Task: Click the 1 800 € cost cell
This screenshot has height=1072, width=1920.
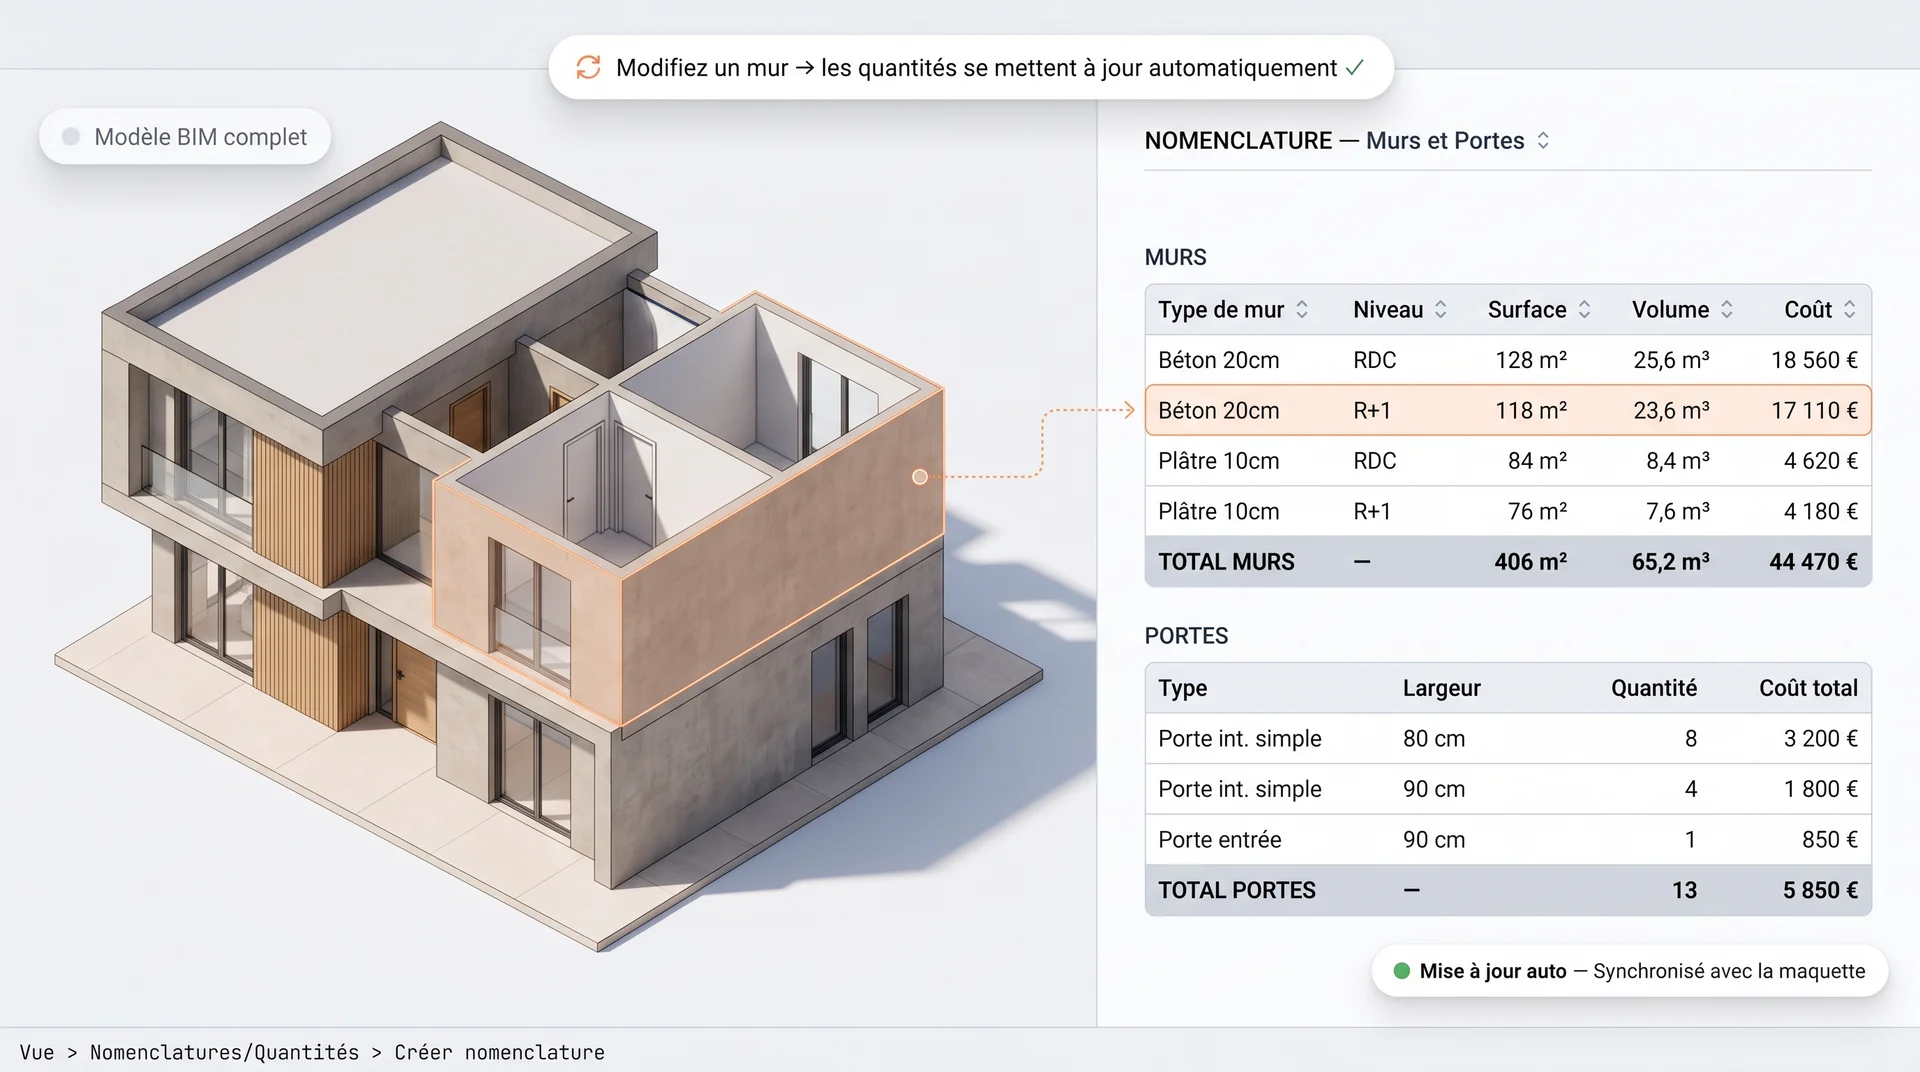Action: 1821,789
